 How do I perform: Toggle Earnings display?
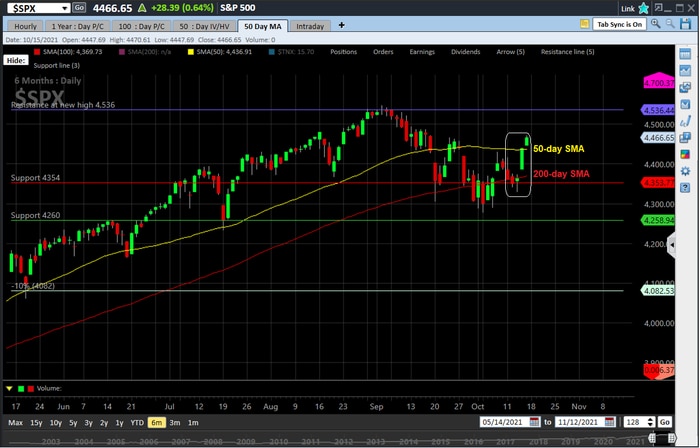(x=422, y=52)
